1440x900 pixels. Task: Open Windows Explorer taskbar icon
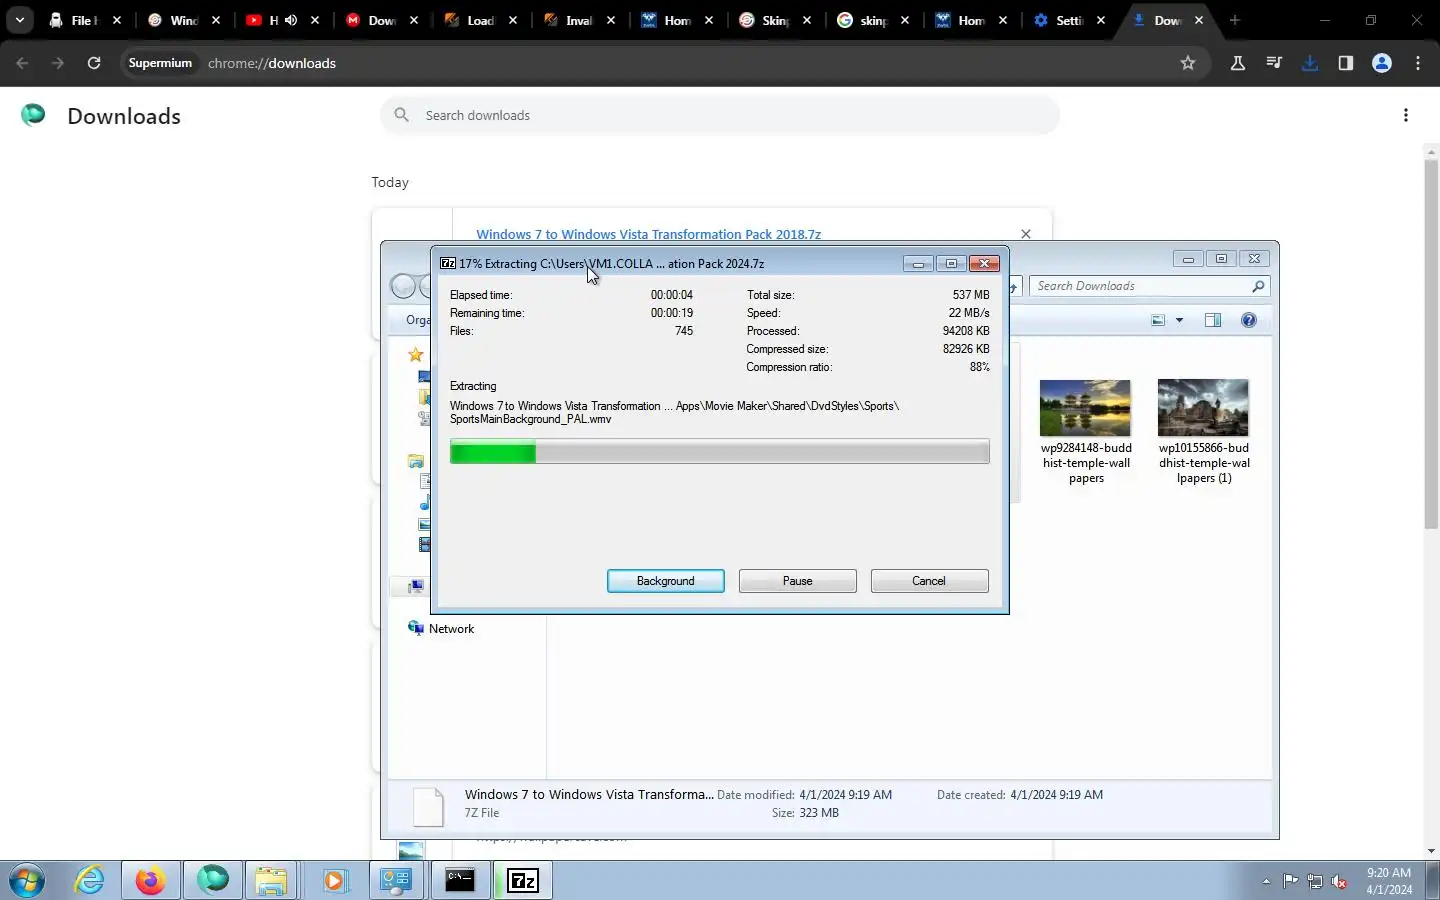coord(271,881)
